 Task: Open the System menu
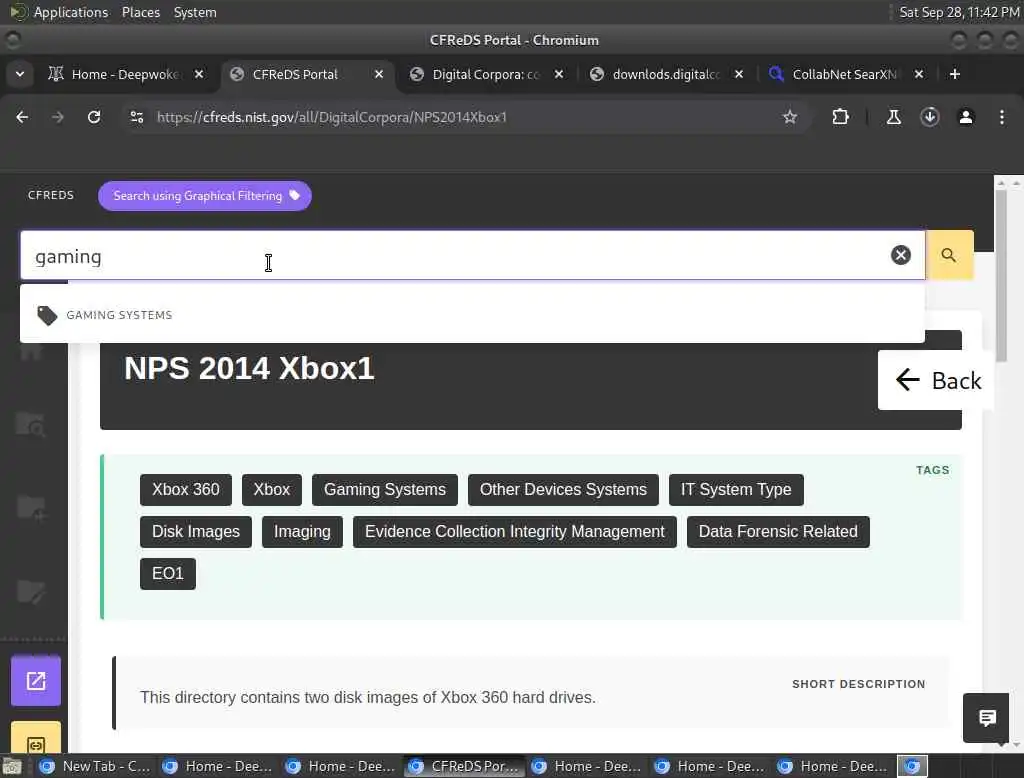(195, 12)
